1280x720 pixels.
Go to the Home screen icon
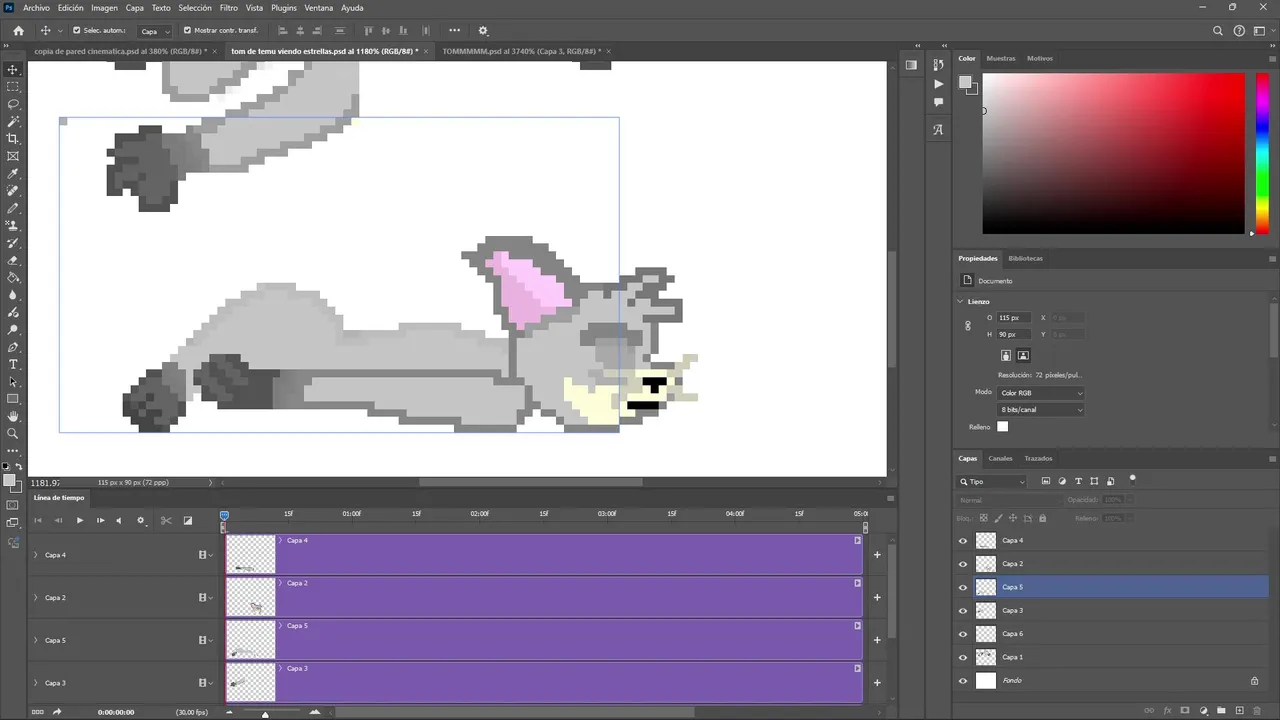pyautogui.click(x=18, y=31)
